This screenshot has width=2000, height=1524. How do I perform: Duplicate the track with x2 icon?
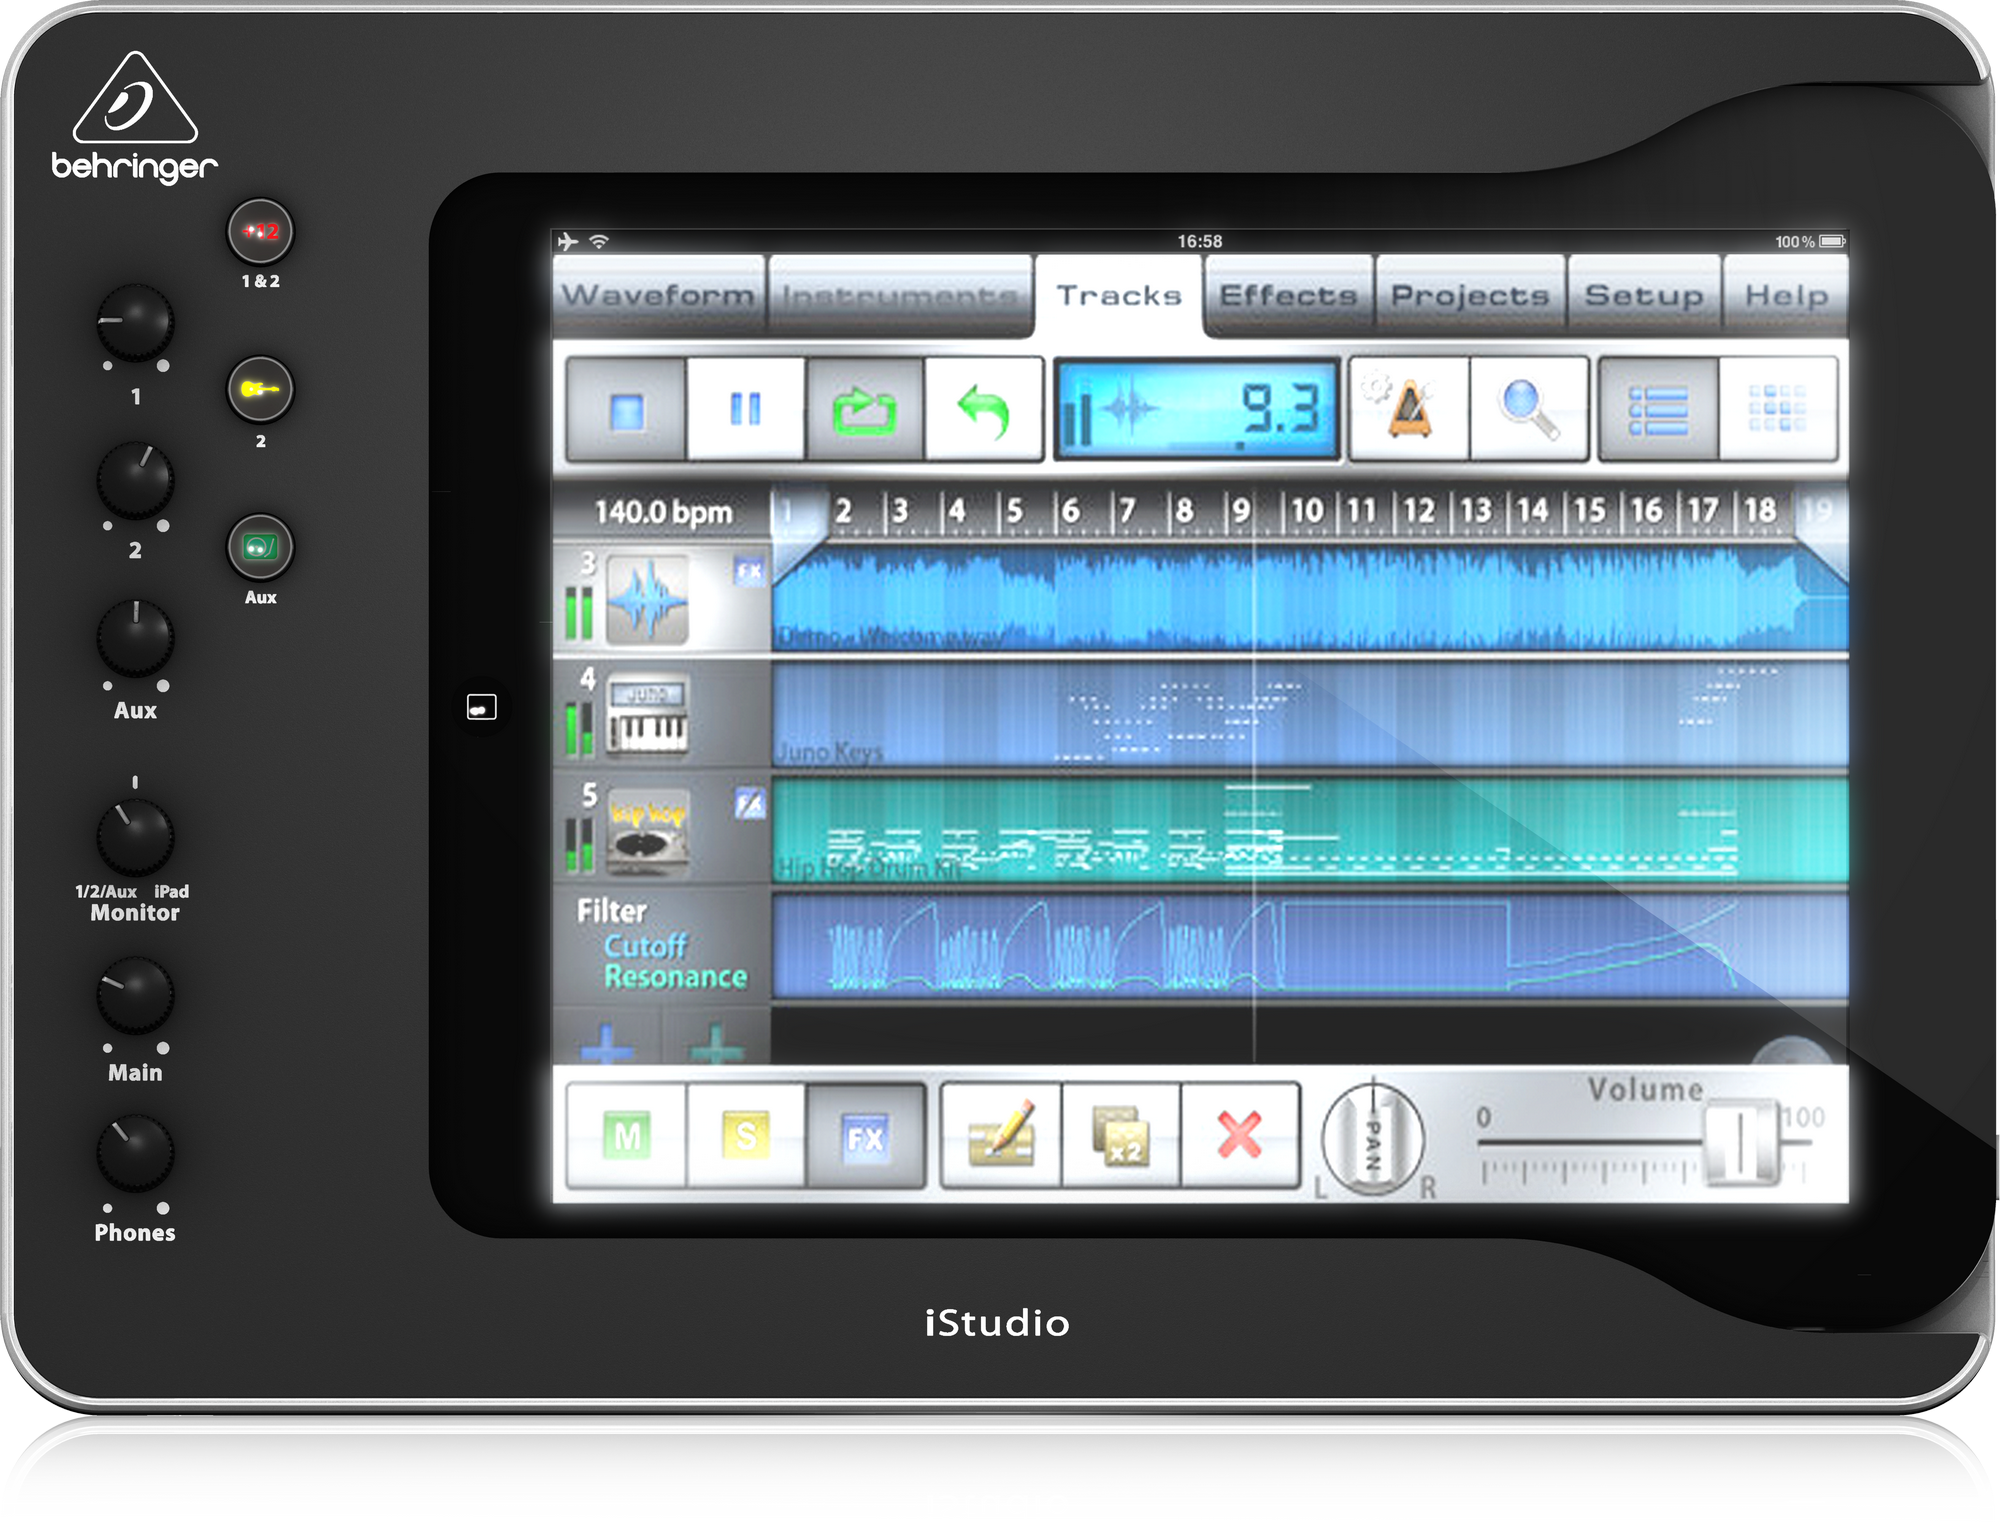[x=1121, y=1136]
